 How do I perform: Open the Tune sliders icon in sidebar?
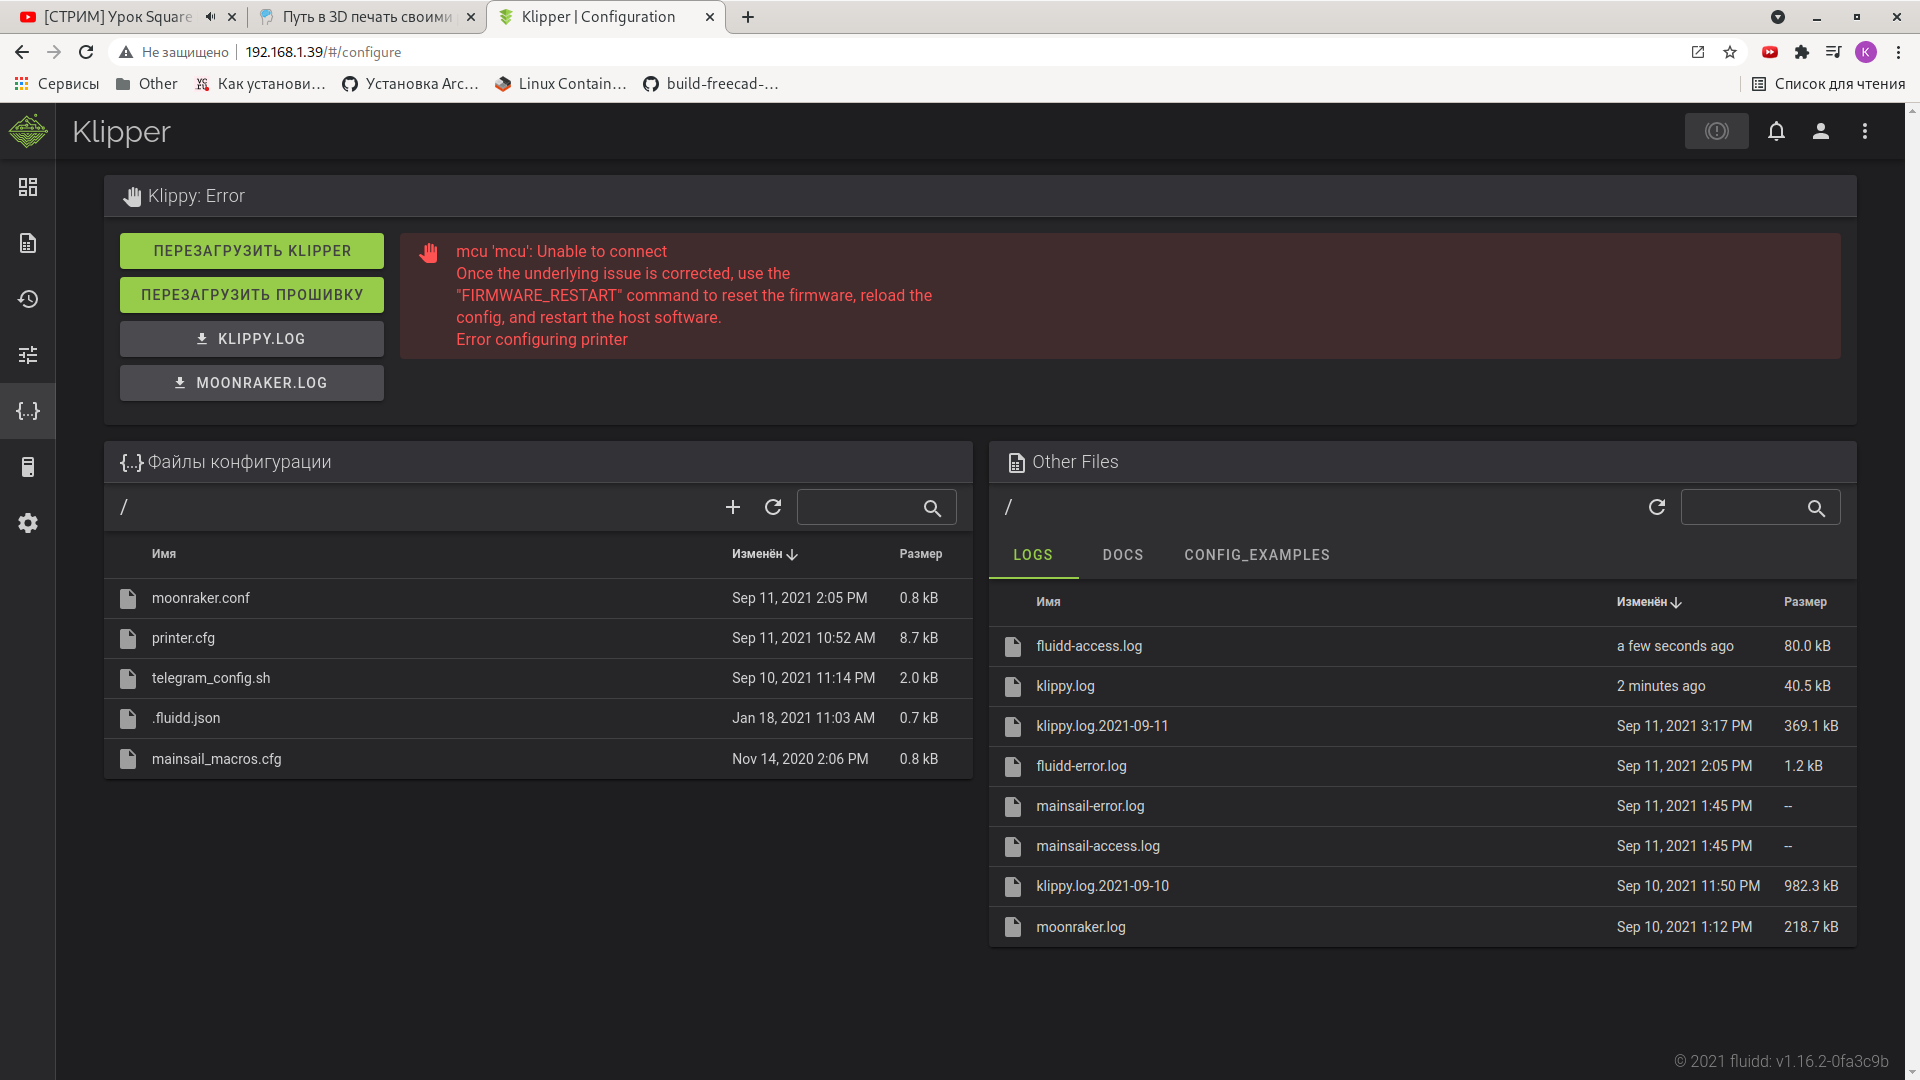tap(28, 355)
